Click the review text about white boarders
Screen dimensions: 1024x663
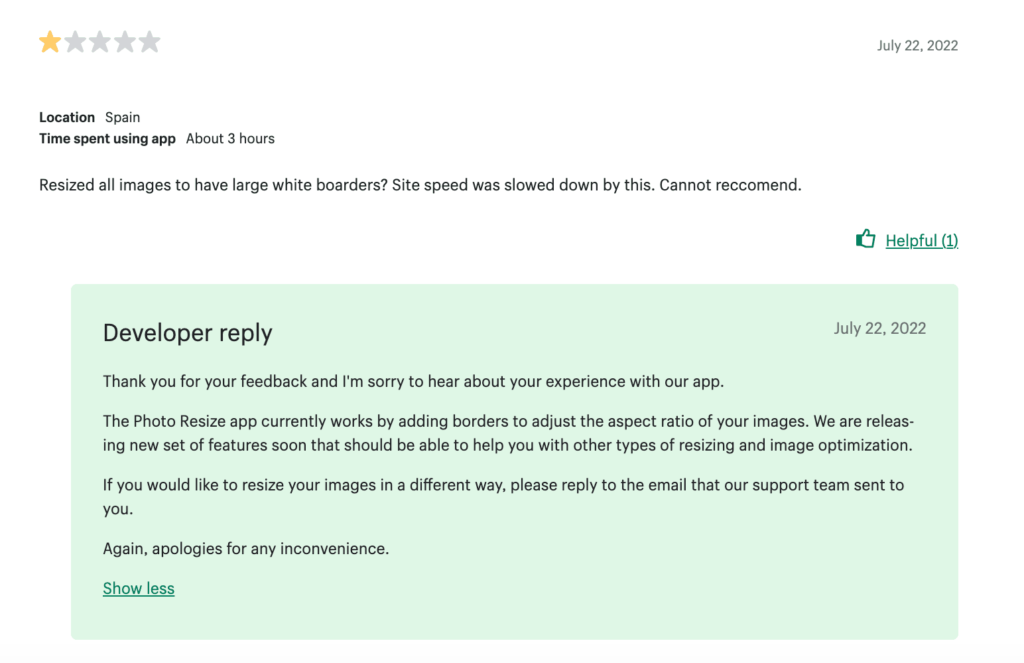(420, 185)
